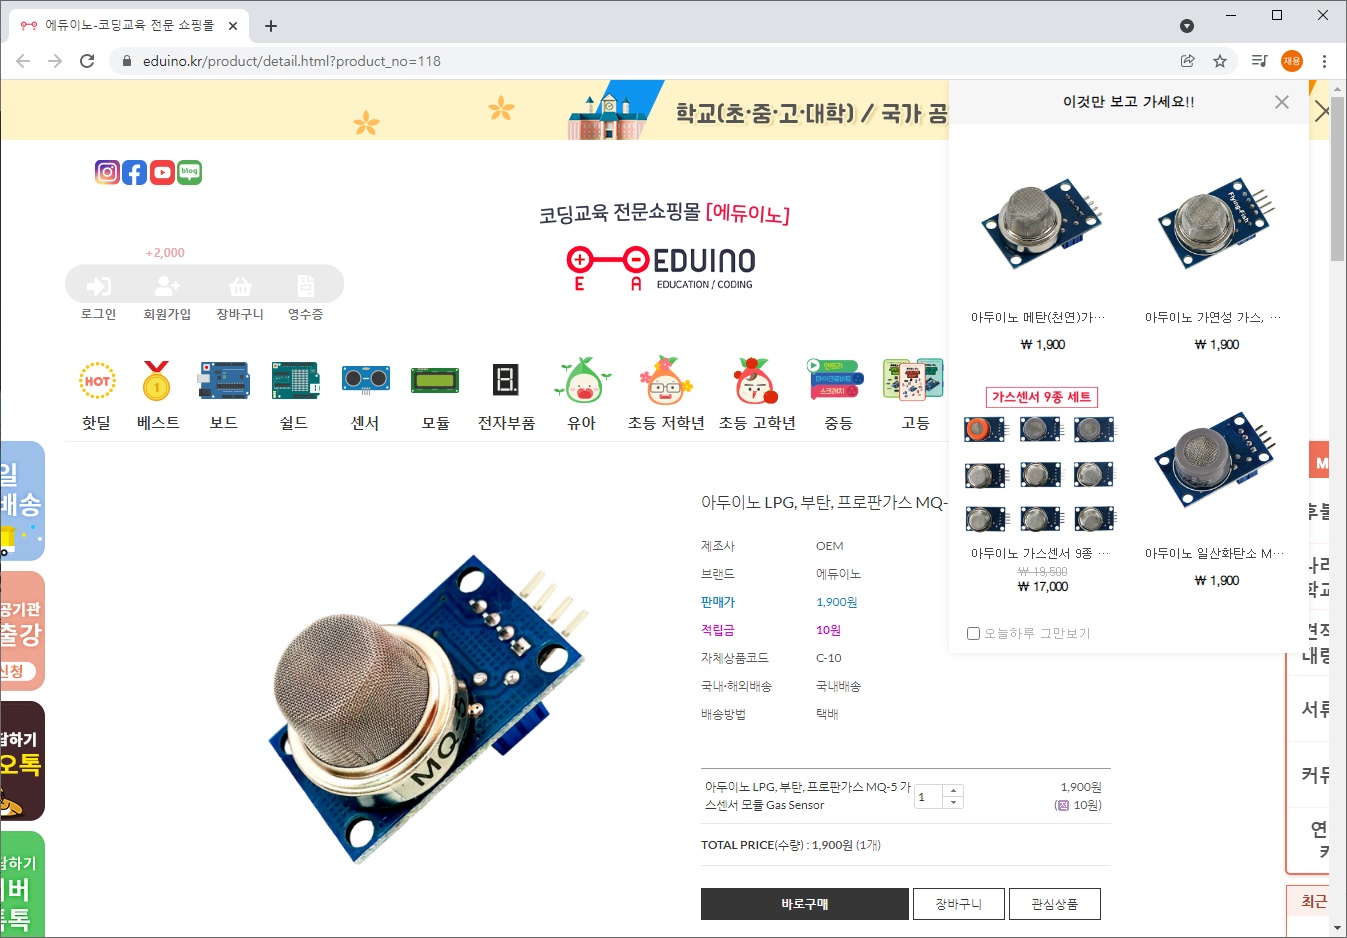Open the Chrome three-dot menu
Viewport: 1347px width, 938px height.
[x=1324, y=61]
